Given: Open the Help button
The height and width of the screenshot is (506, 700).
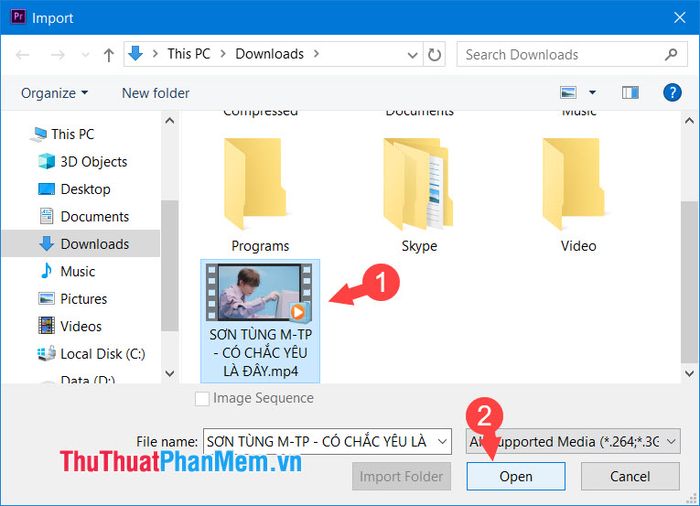Looking at the screenshot, I should (672, 92).
